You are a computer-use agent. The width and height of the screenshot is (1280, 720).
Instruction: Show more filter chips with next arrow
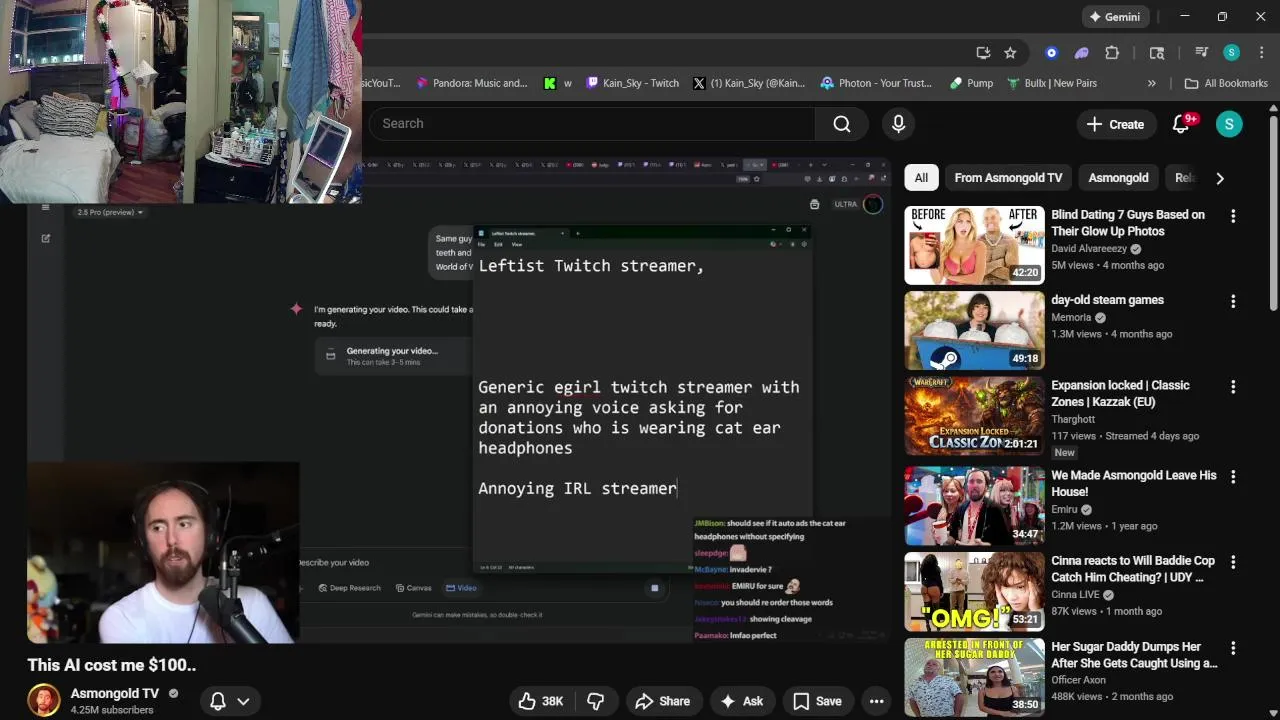[x=1220, y=178]
